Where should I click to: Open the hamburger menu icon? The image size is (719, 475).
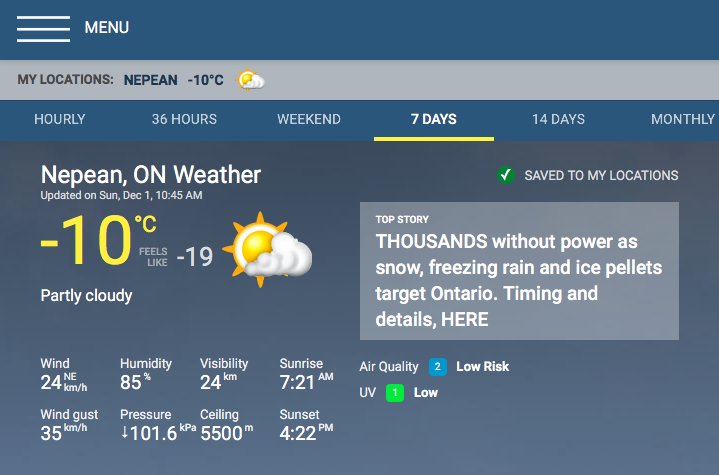[44, 28]
